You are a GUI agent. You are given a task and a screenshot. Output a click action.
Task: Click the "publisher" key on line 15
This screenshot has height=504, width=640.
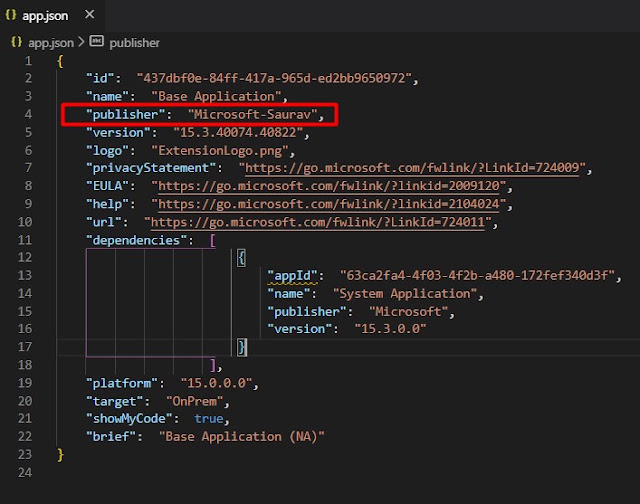[307, 312]
